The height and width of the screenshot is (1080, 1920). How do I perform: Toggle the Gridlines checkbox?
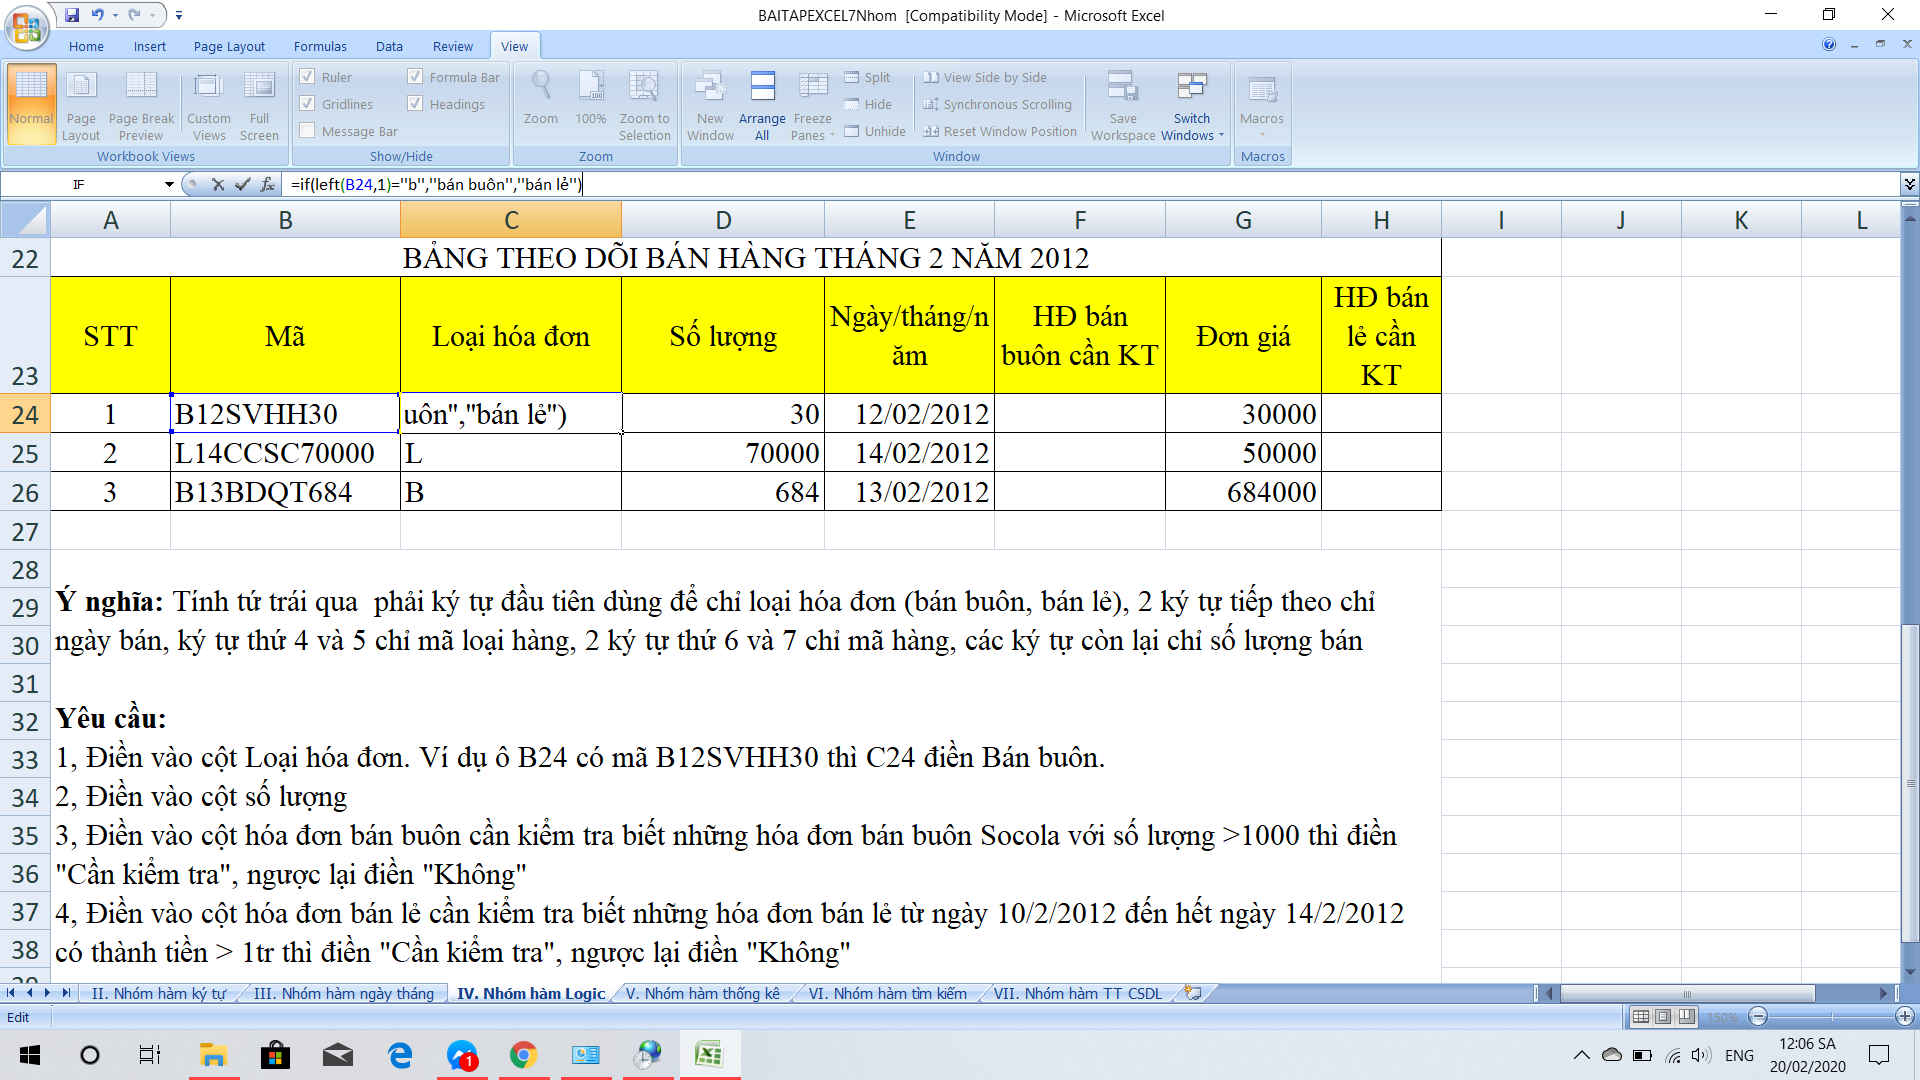[308, 104]
